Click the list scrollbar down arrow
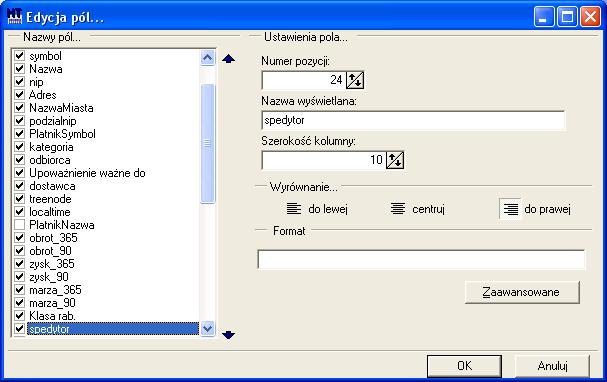The width and height of the screenshot is (607, 382). tap(208, 329)
